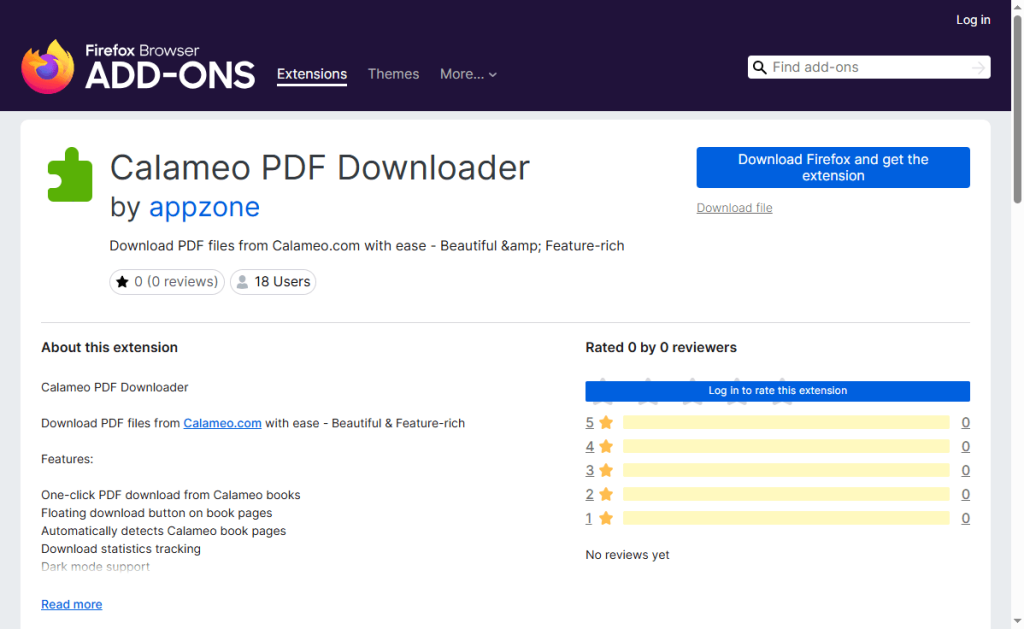Screen dimensions: 1024x629
Task: Click Download Firefox and get the extension
Action: pyautogui.click(x=833, y=167)
